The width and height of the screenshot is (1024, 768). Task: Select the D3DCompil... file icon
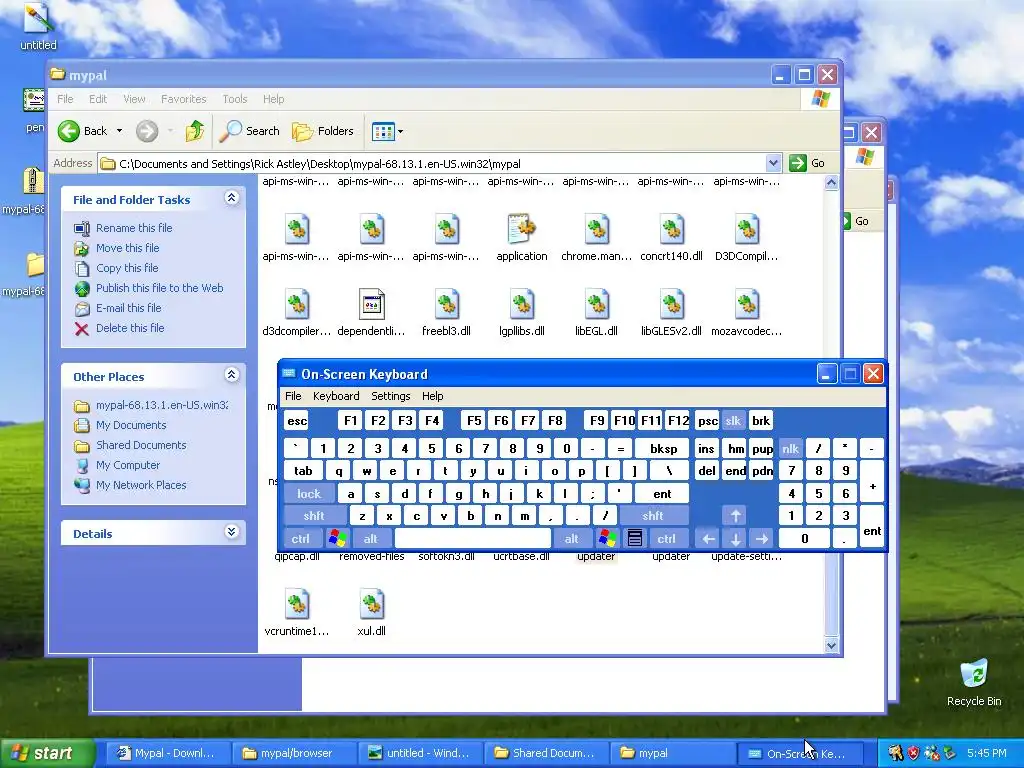tap(746, 229)
